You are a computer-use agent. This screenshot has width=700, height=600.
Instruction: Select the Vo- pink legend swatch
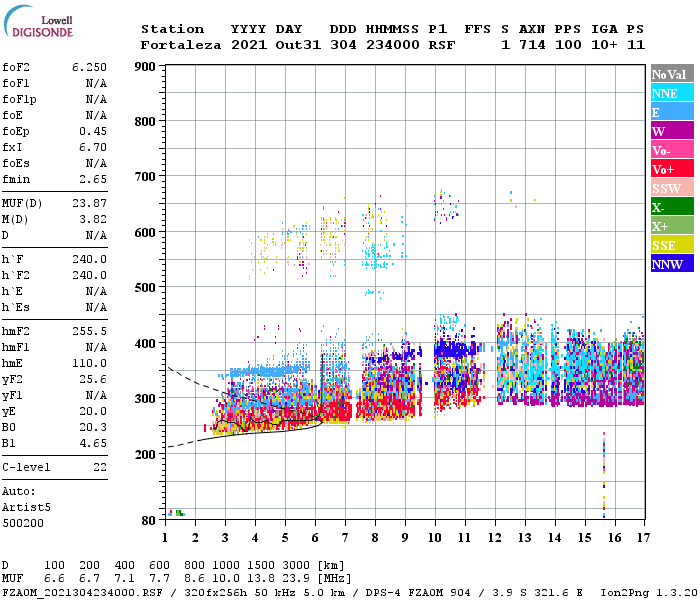point(672,150)
